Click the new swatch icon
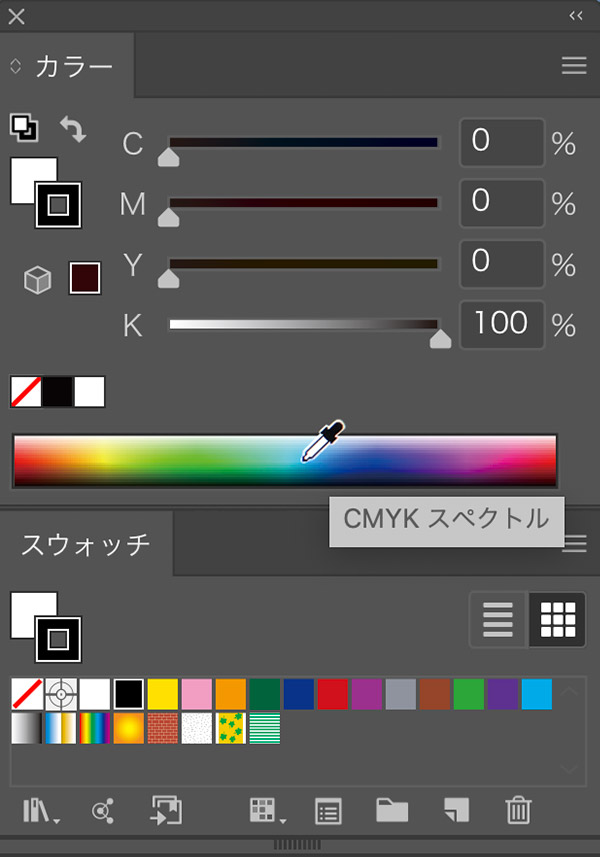 456,810
